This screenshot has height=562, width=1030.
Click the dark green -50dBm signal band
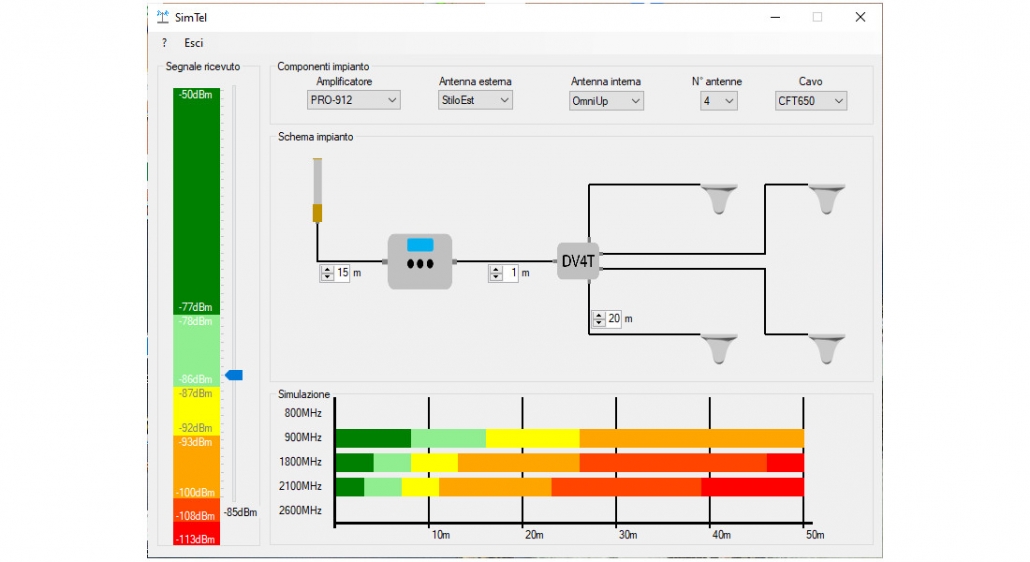point(196,201)
